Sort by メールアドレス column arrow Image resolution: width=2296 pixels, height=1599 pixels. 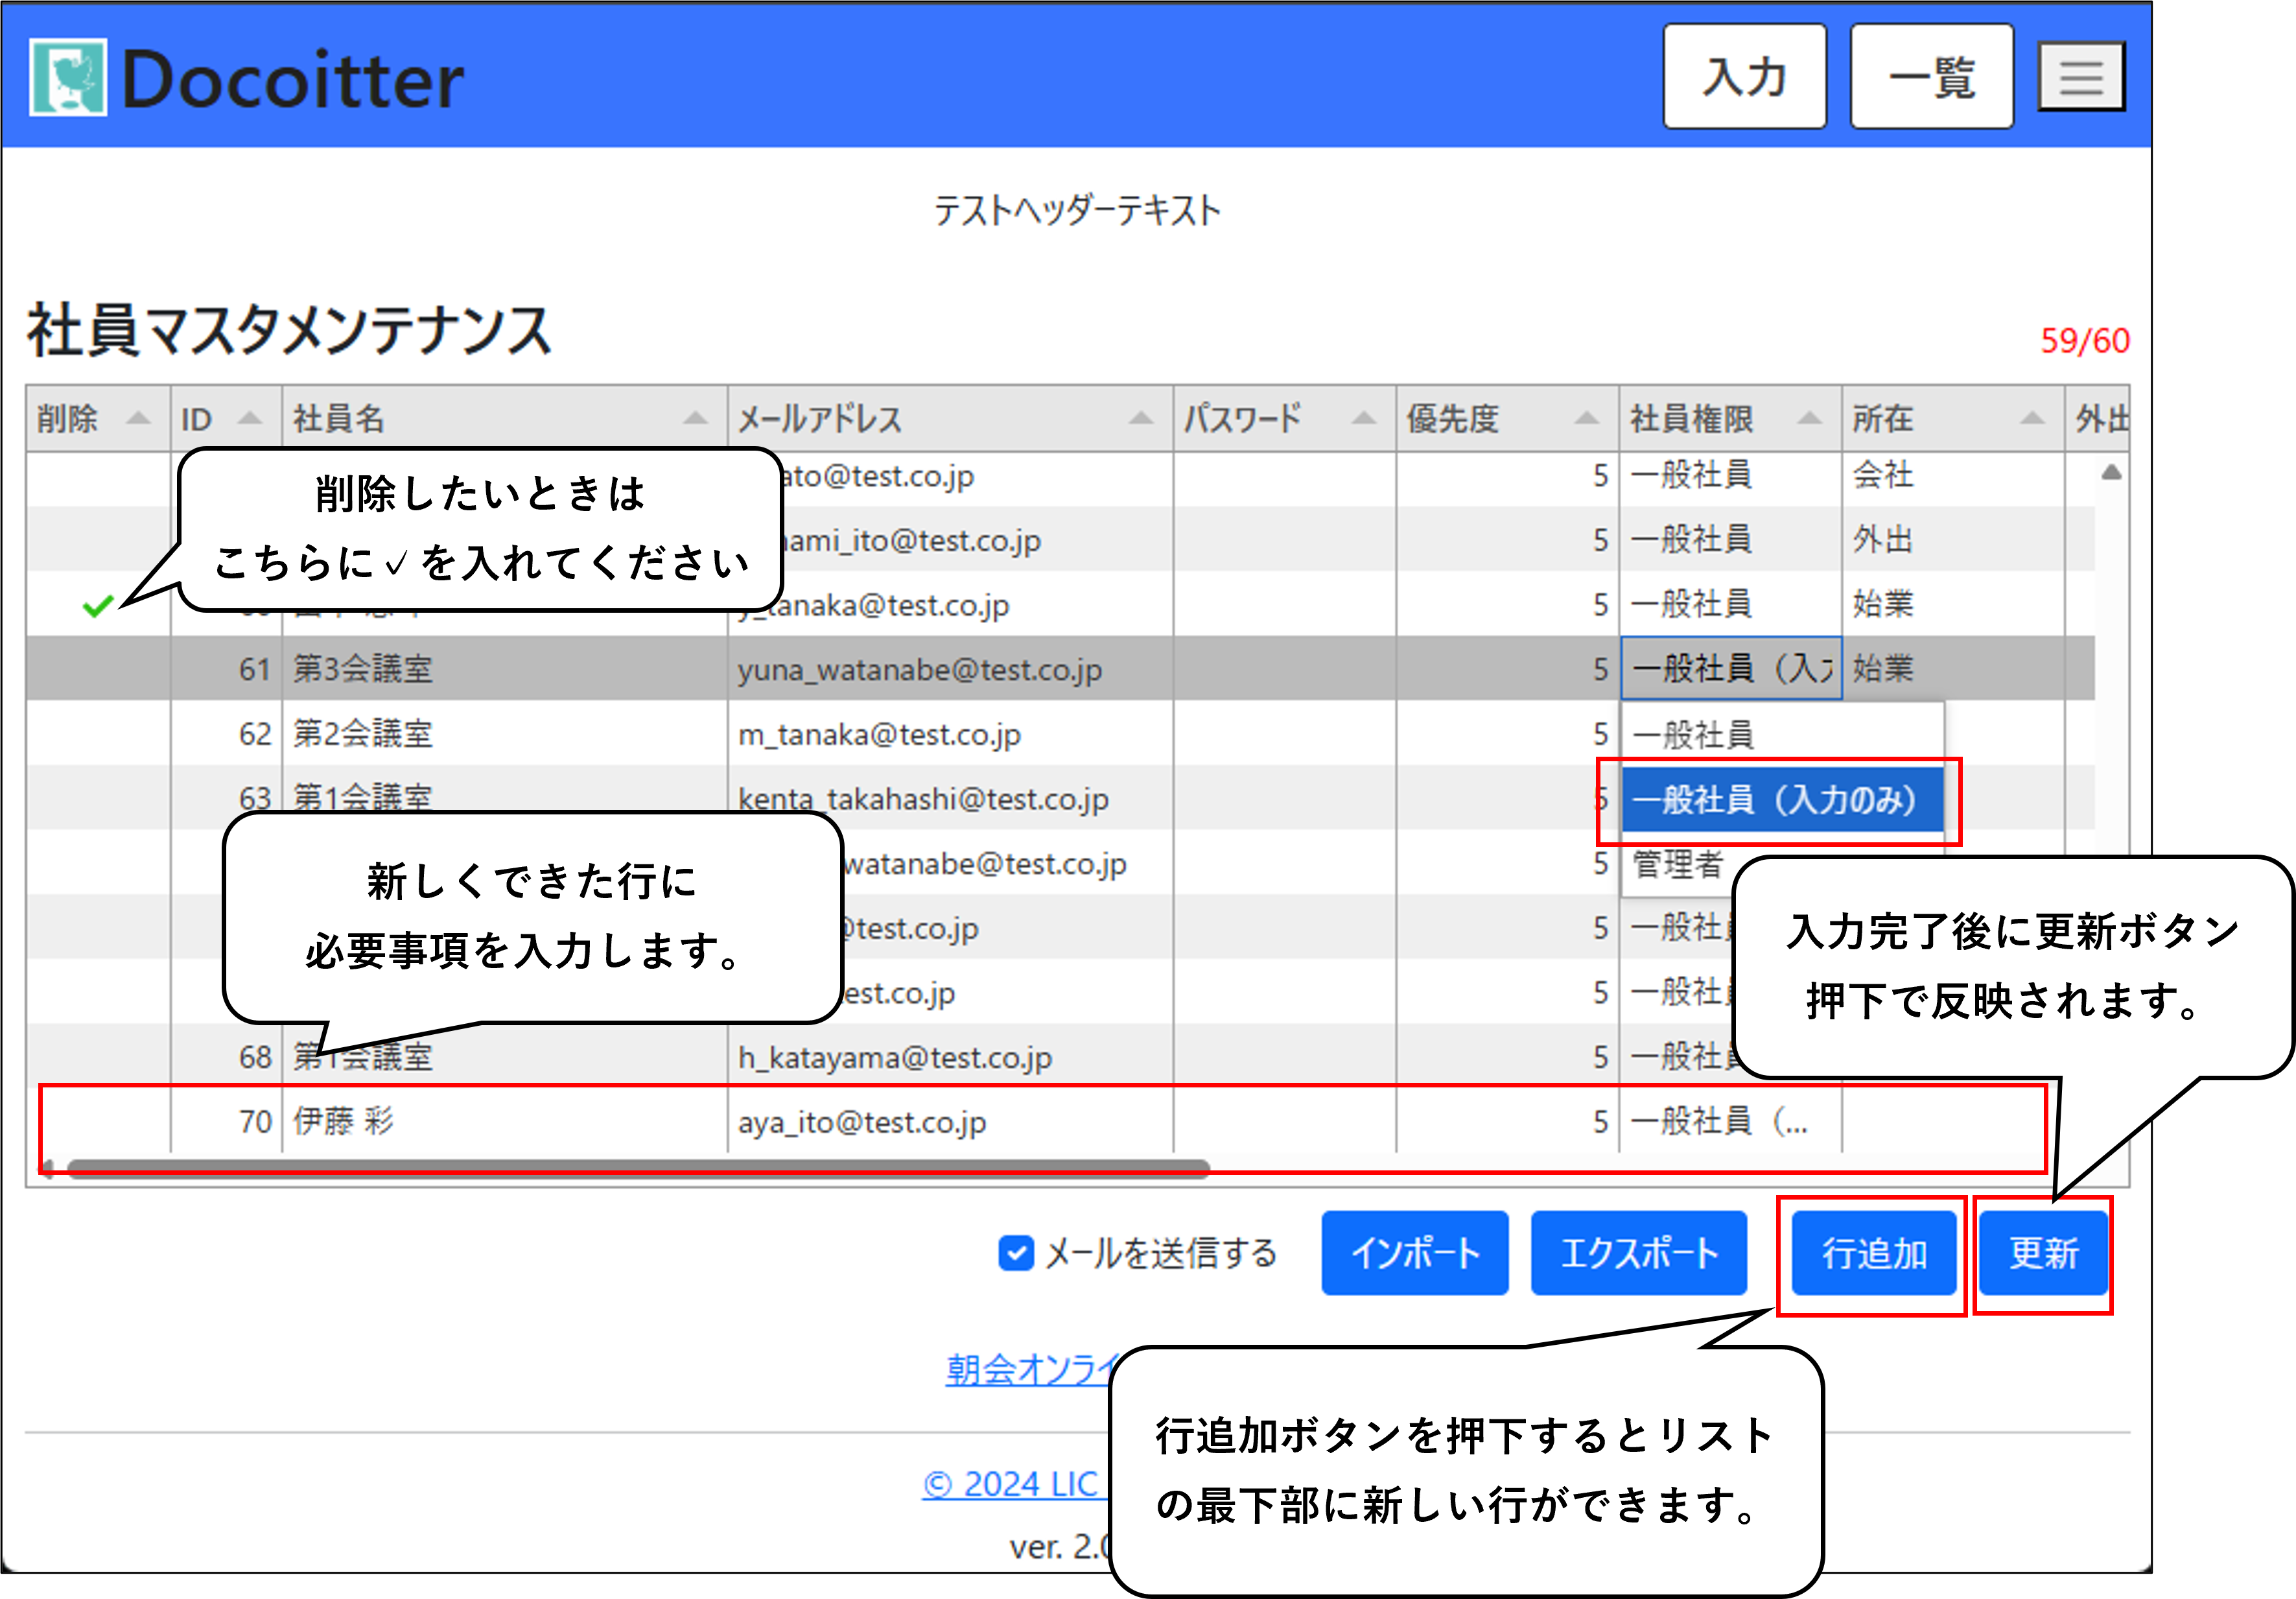(1140, 418)
